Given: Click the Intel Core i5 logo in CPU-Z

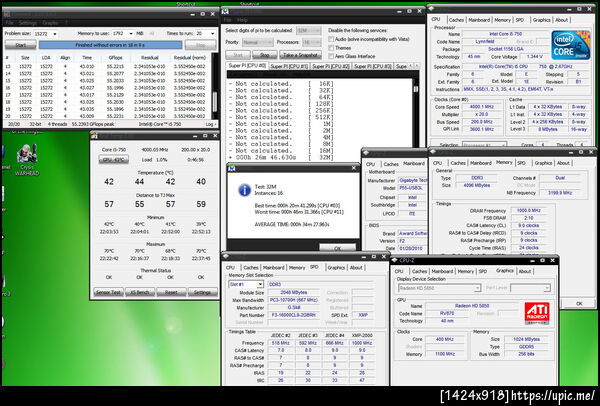Looking at the screenshot, I should click(571, 45).
